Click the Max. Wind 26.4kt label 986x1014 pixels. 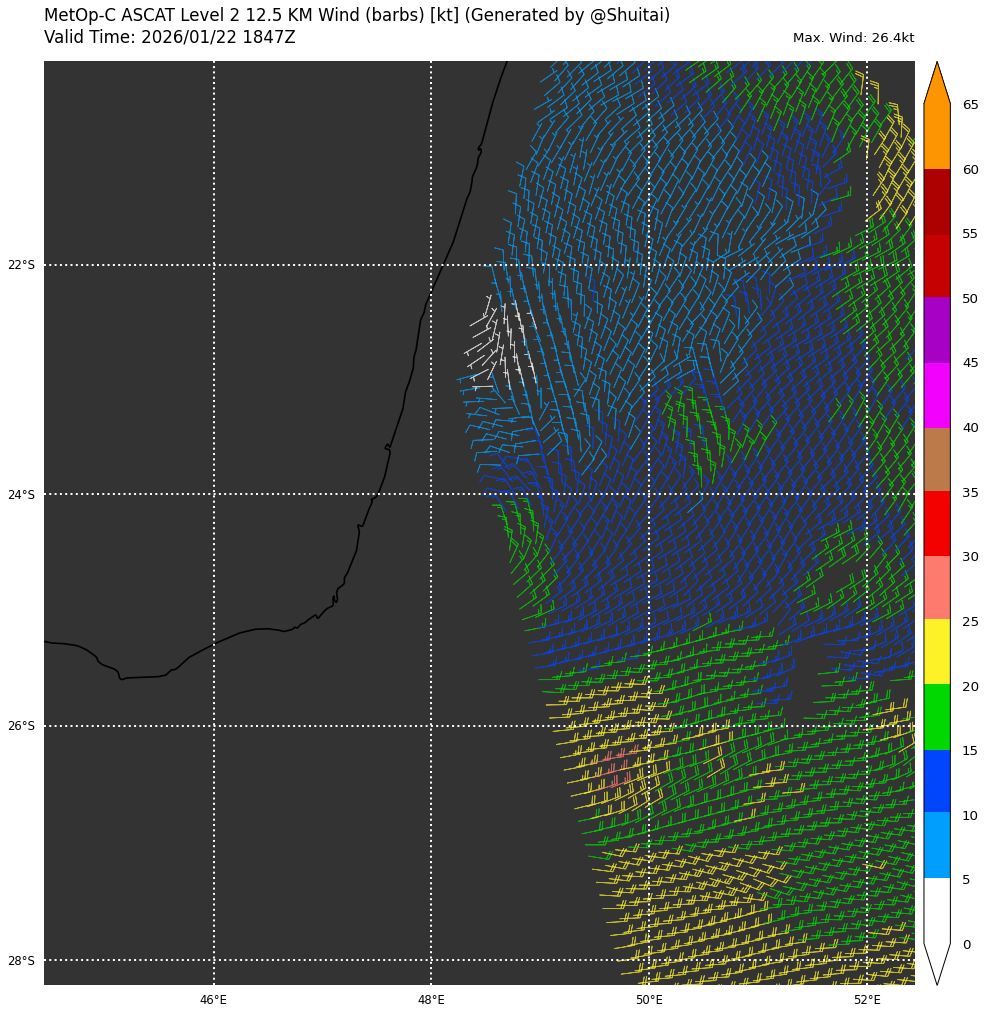pyautogui.click(x=853, y=38)
